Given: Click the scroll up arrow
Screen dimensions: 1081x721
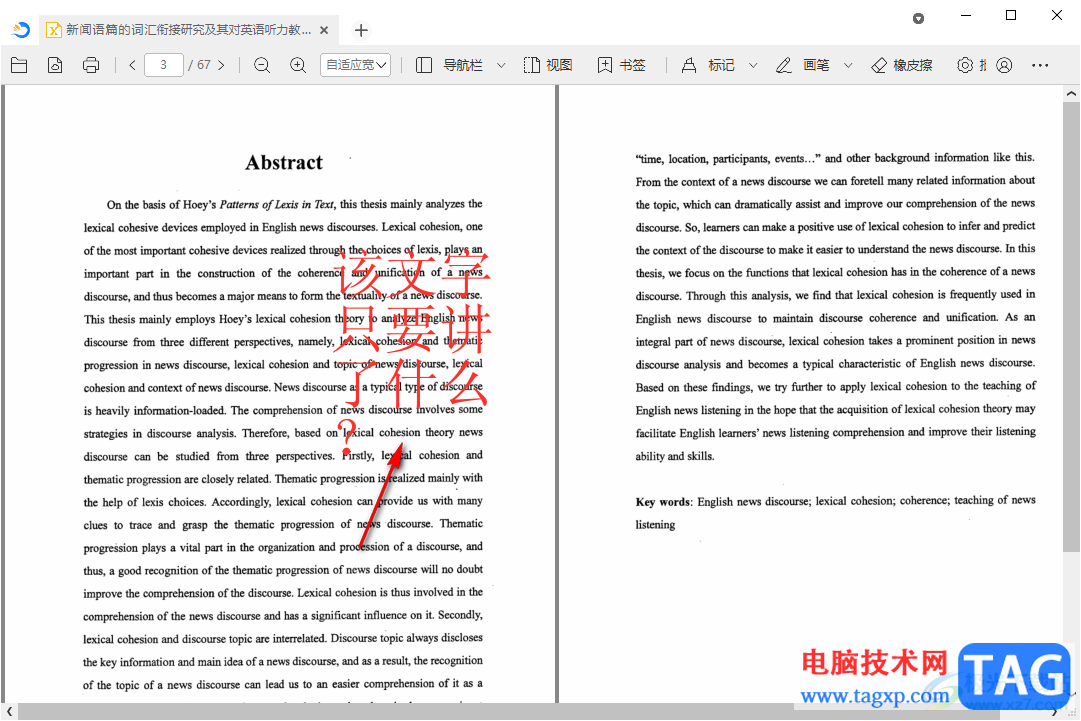Looking at the screenshot, I should click(1071, 93).
